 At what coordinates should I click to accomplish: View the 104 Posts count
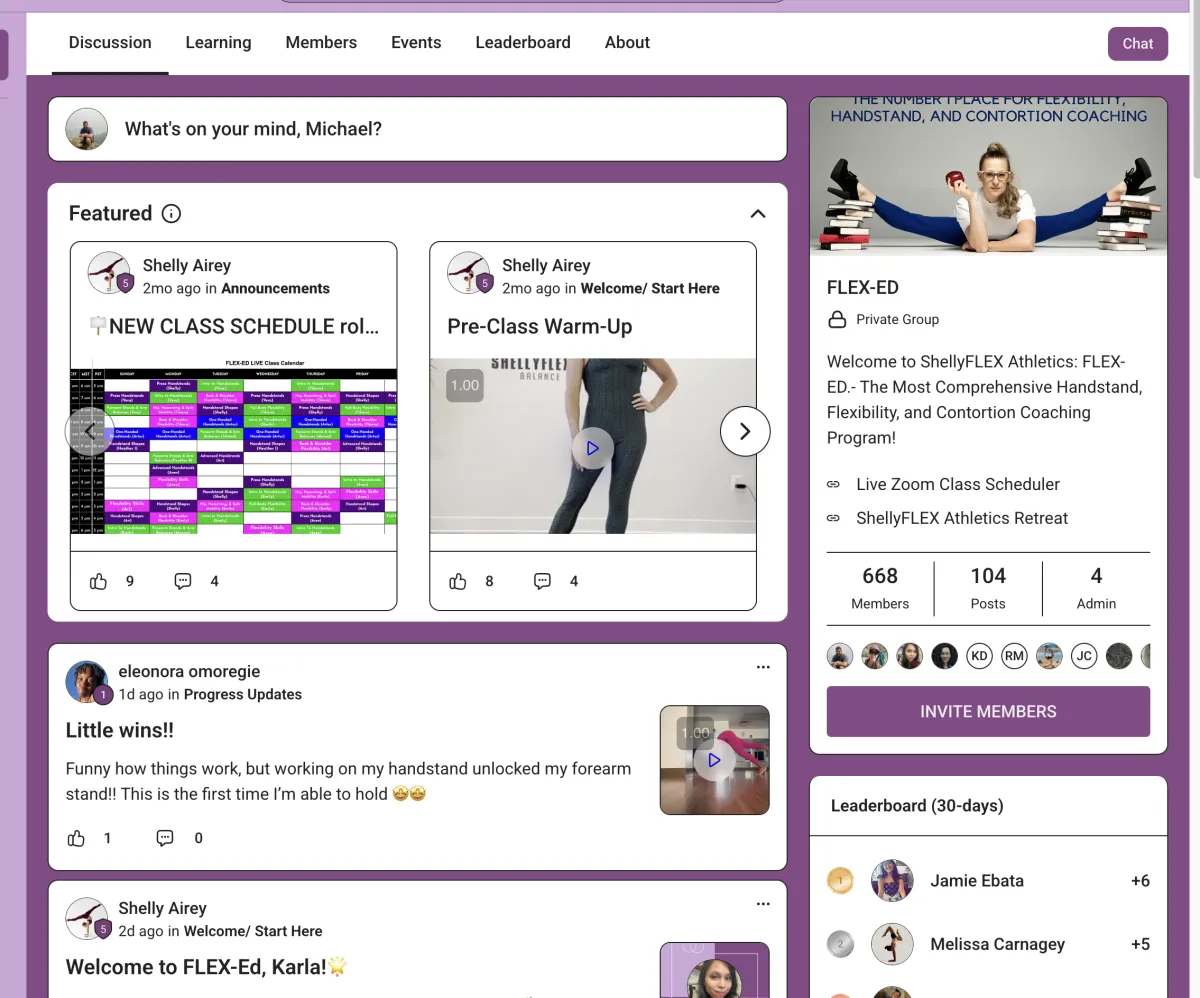click(988, 588)
